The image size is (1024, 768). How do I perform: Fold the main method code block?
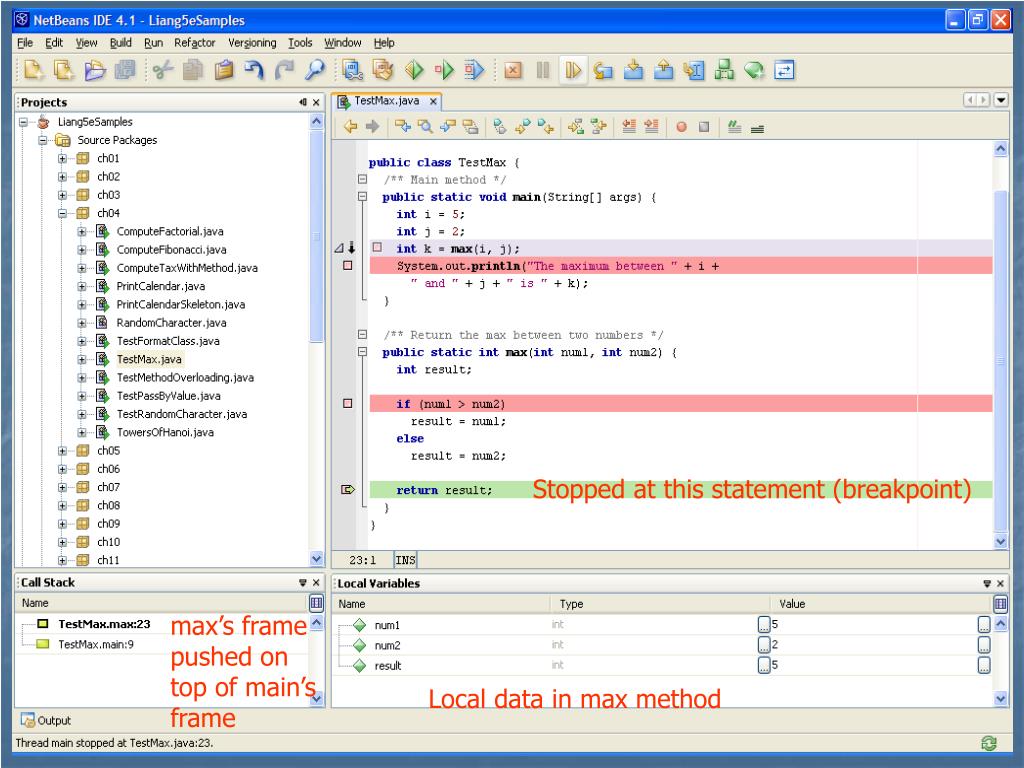pos(362,197)
